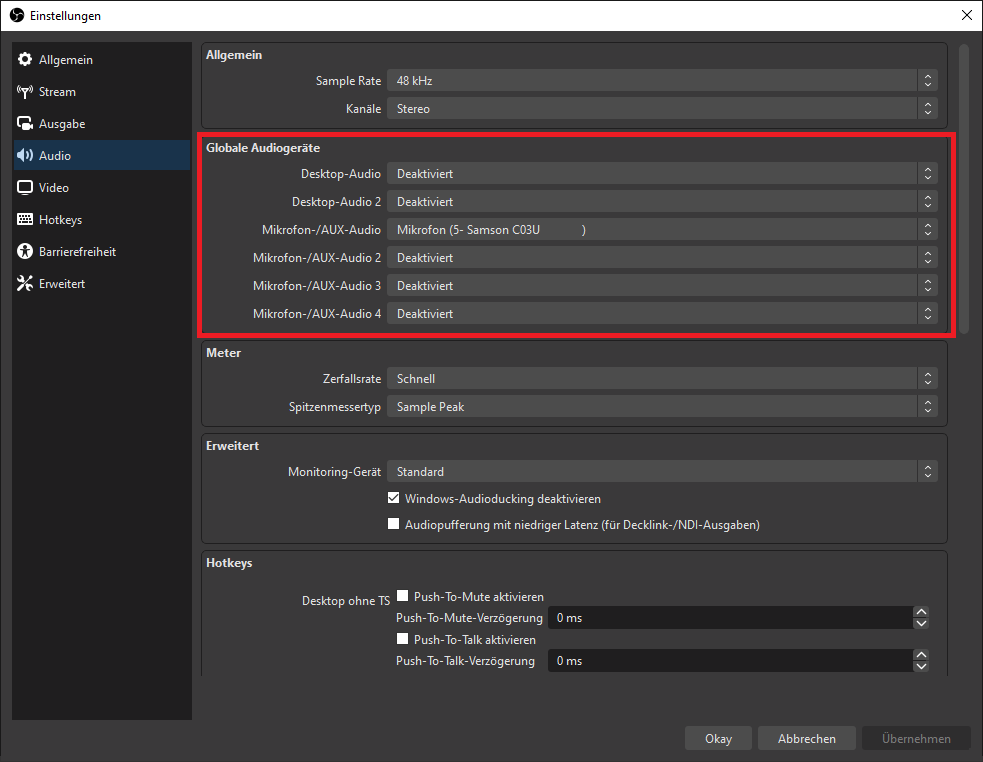Click the Allgemein gear icon in sidebar

pyautogui.click(x=25, y=60)
